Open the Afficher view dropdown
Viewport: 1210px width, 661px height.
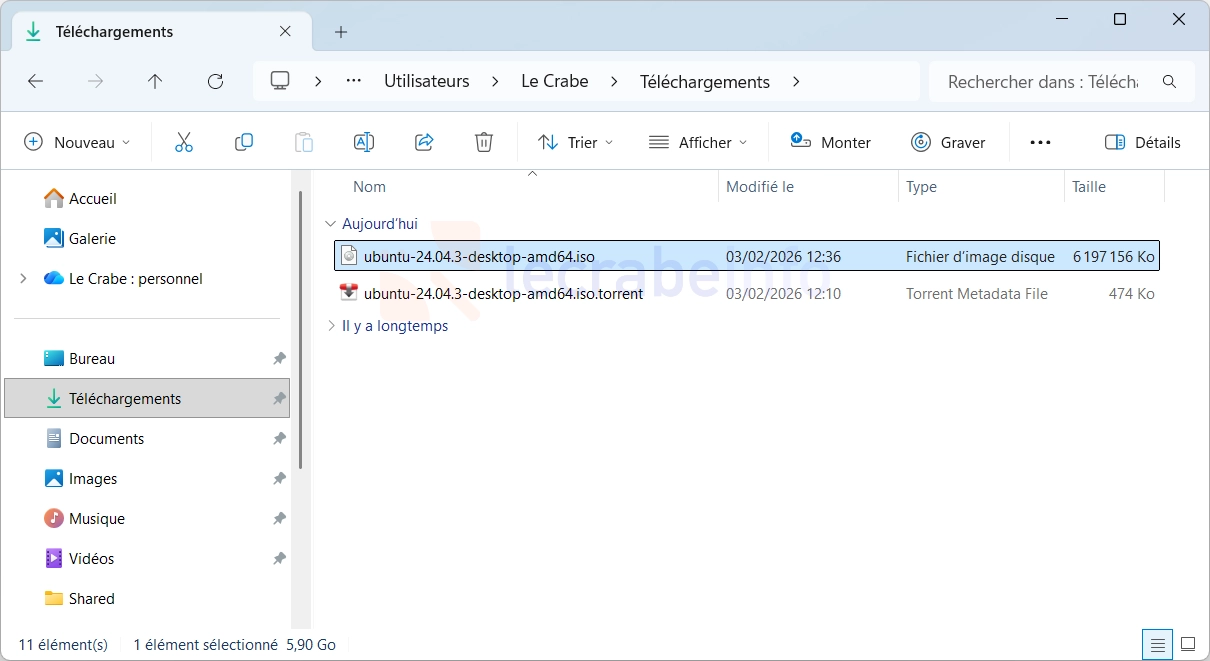698,142
